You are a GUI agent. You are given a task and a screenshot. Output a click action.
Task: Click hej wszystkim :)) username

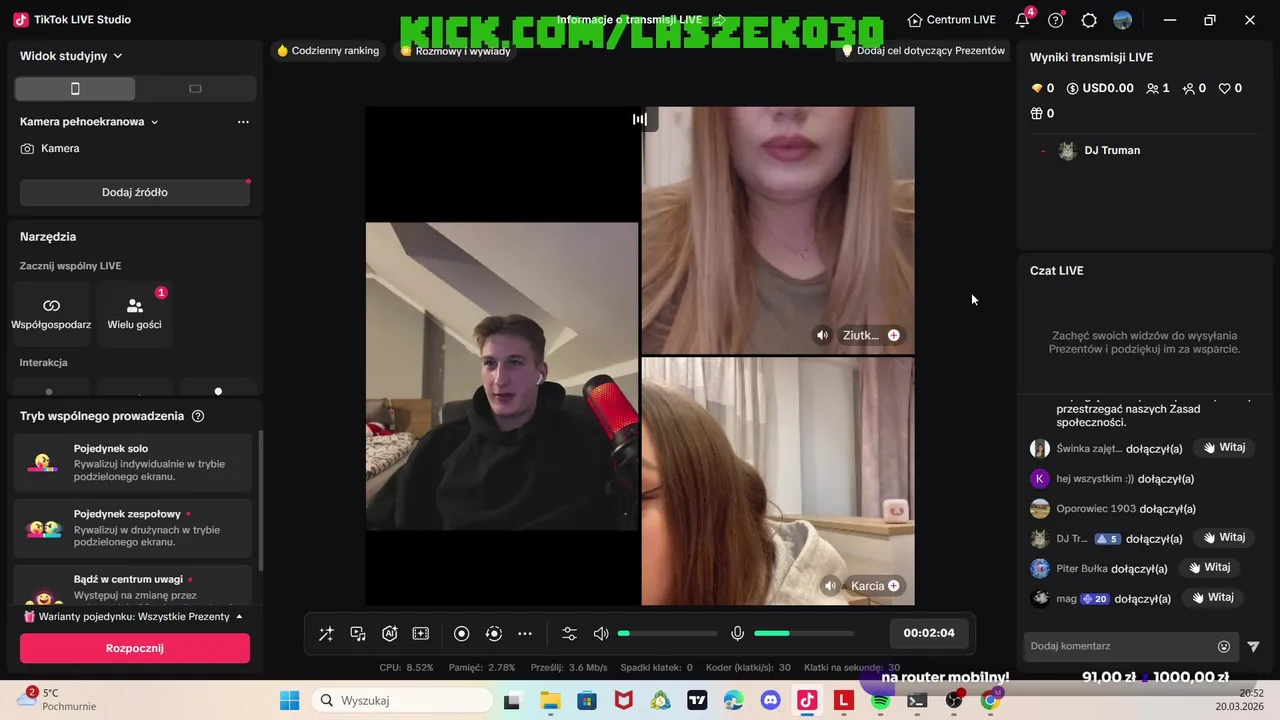point(1095,479)
